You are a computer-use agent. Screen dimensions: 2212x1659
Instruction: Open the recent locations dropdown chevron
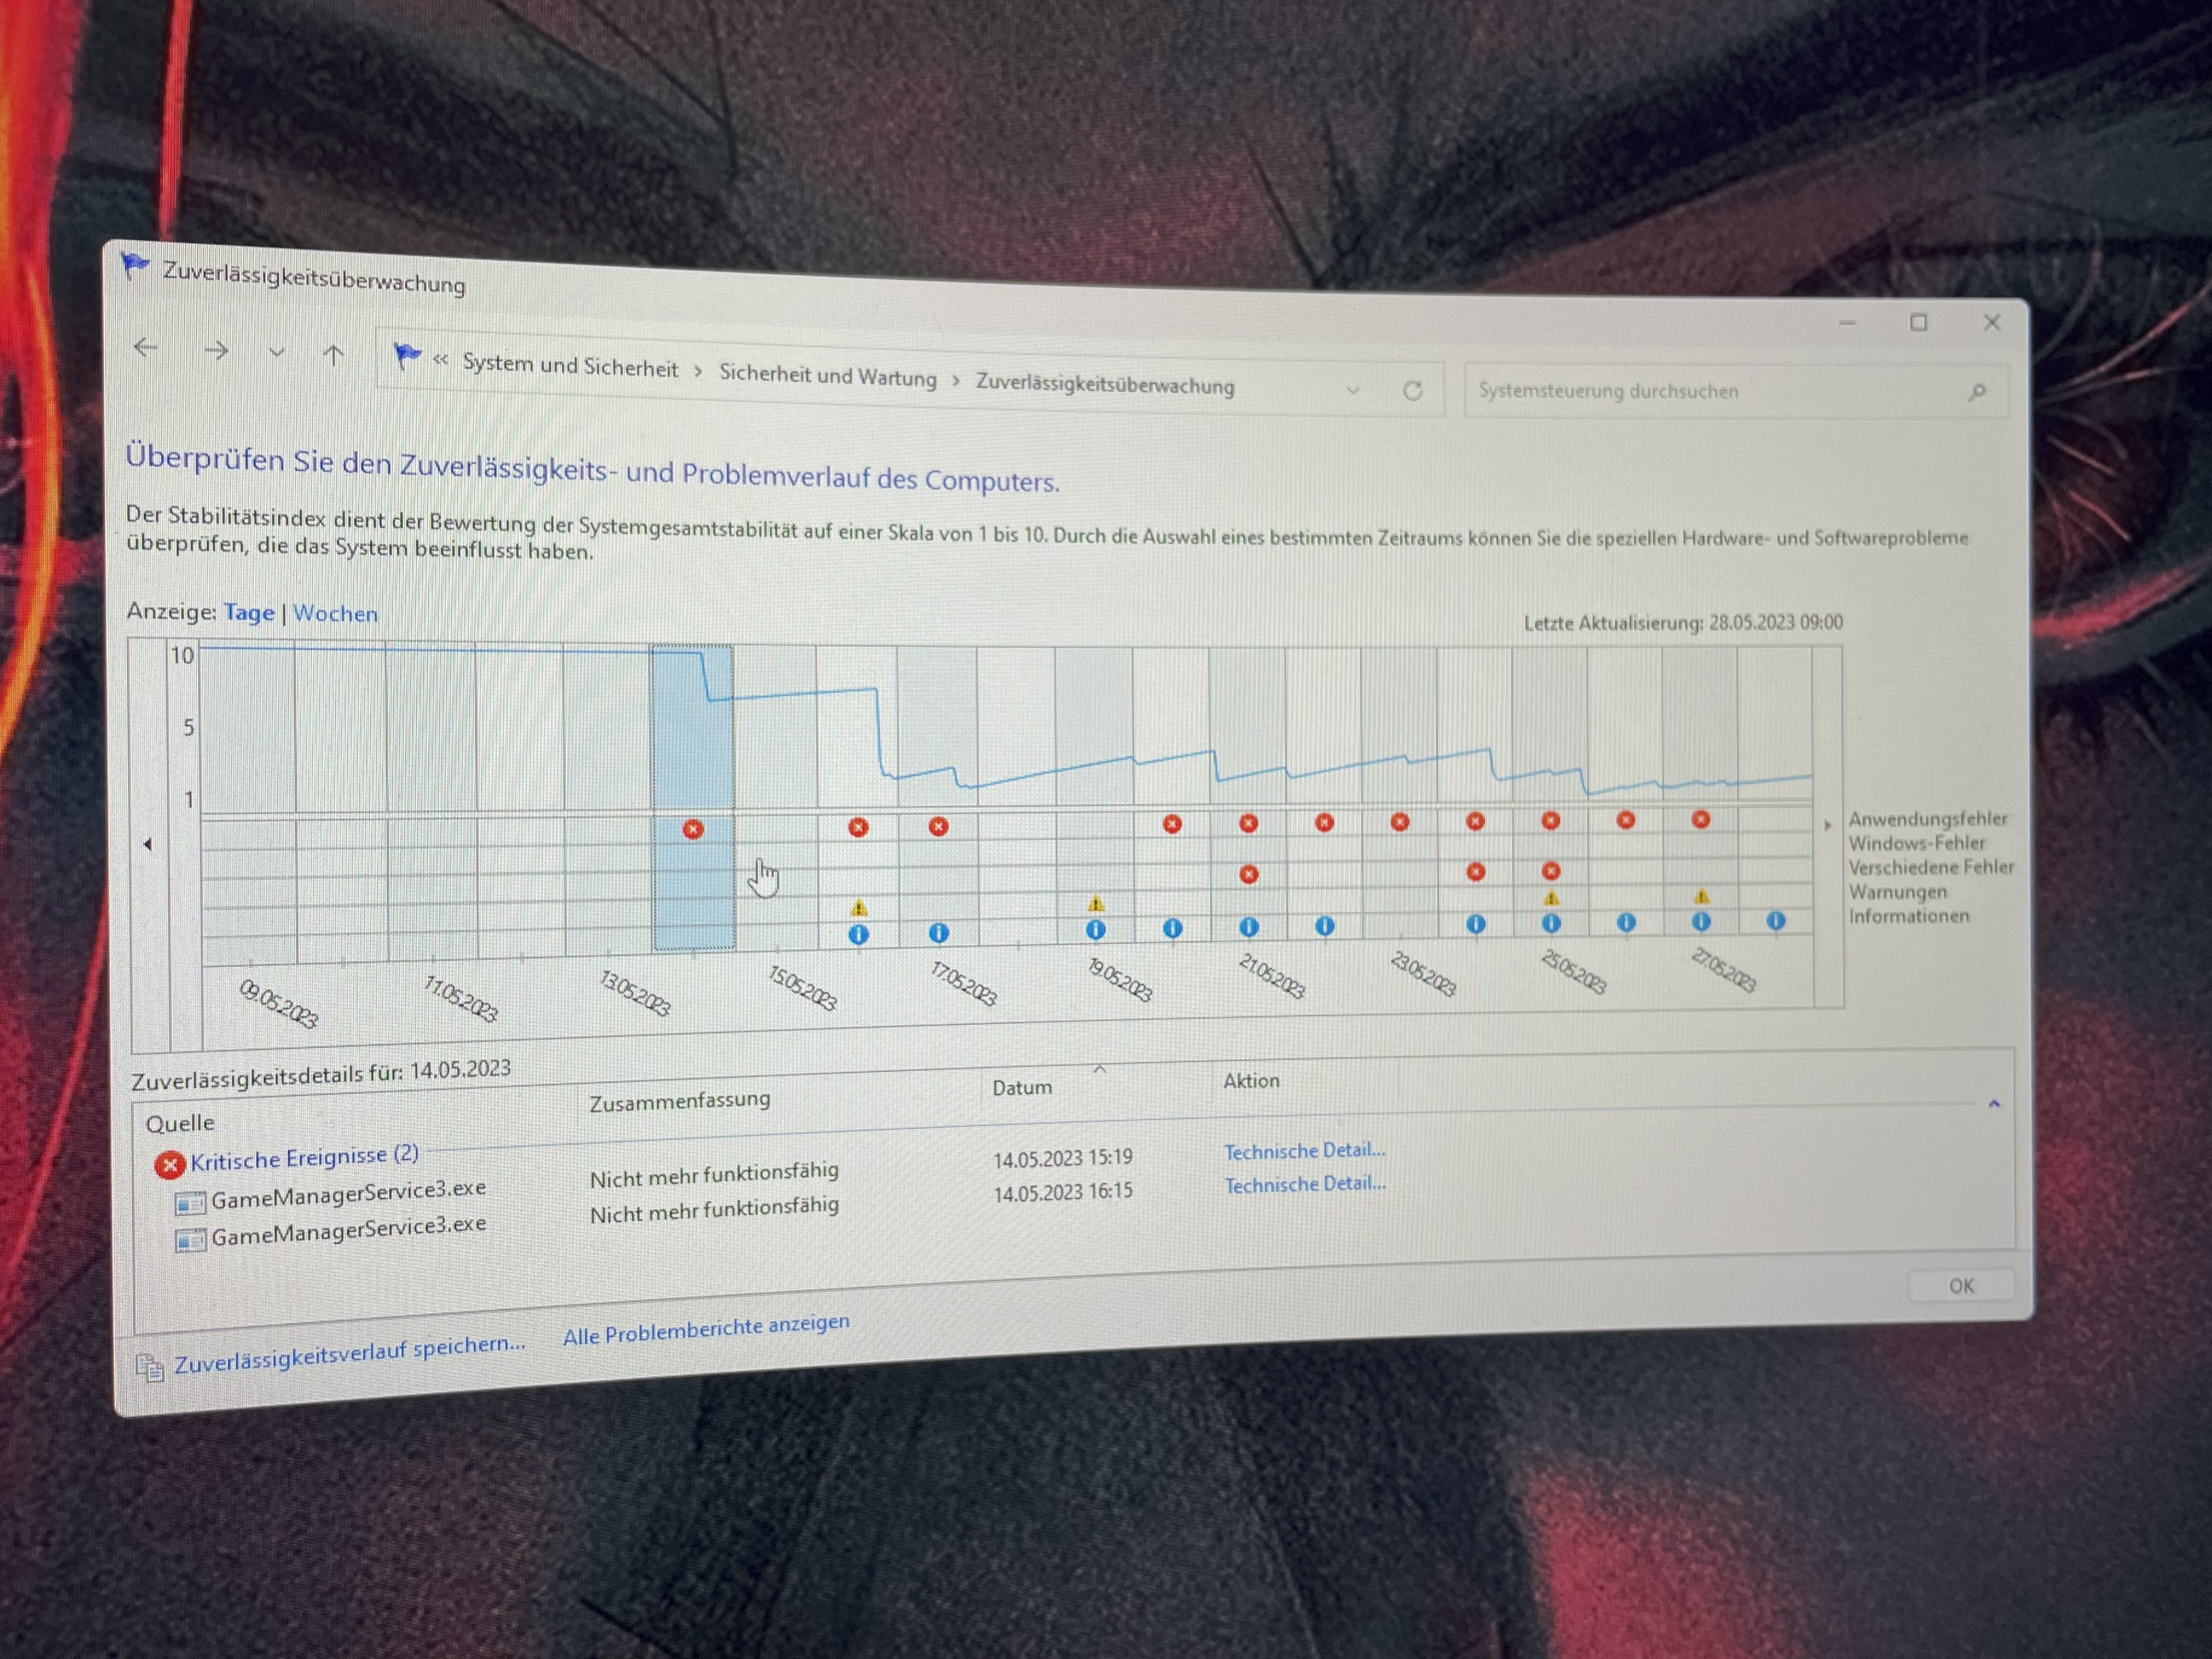pyautogui.click(x=276, y=352)
